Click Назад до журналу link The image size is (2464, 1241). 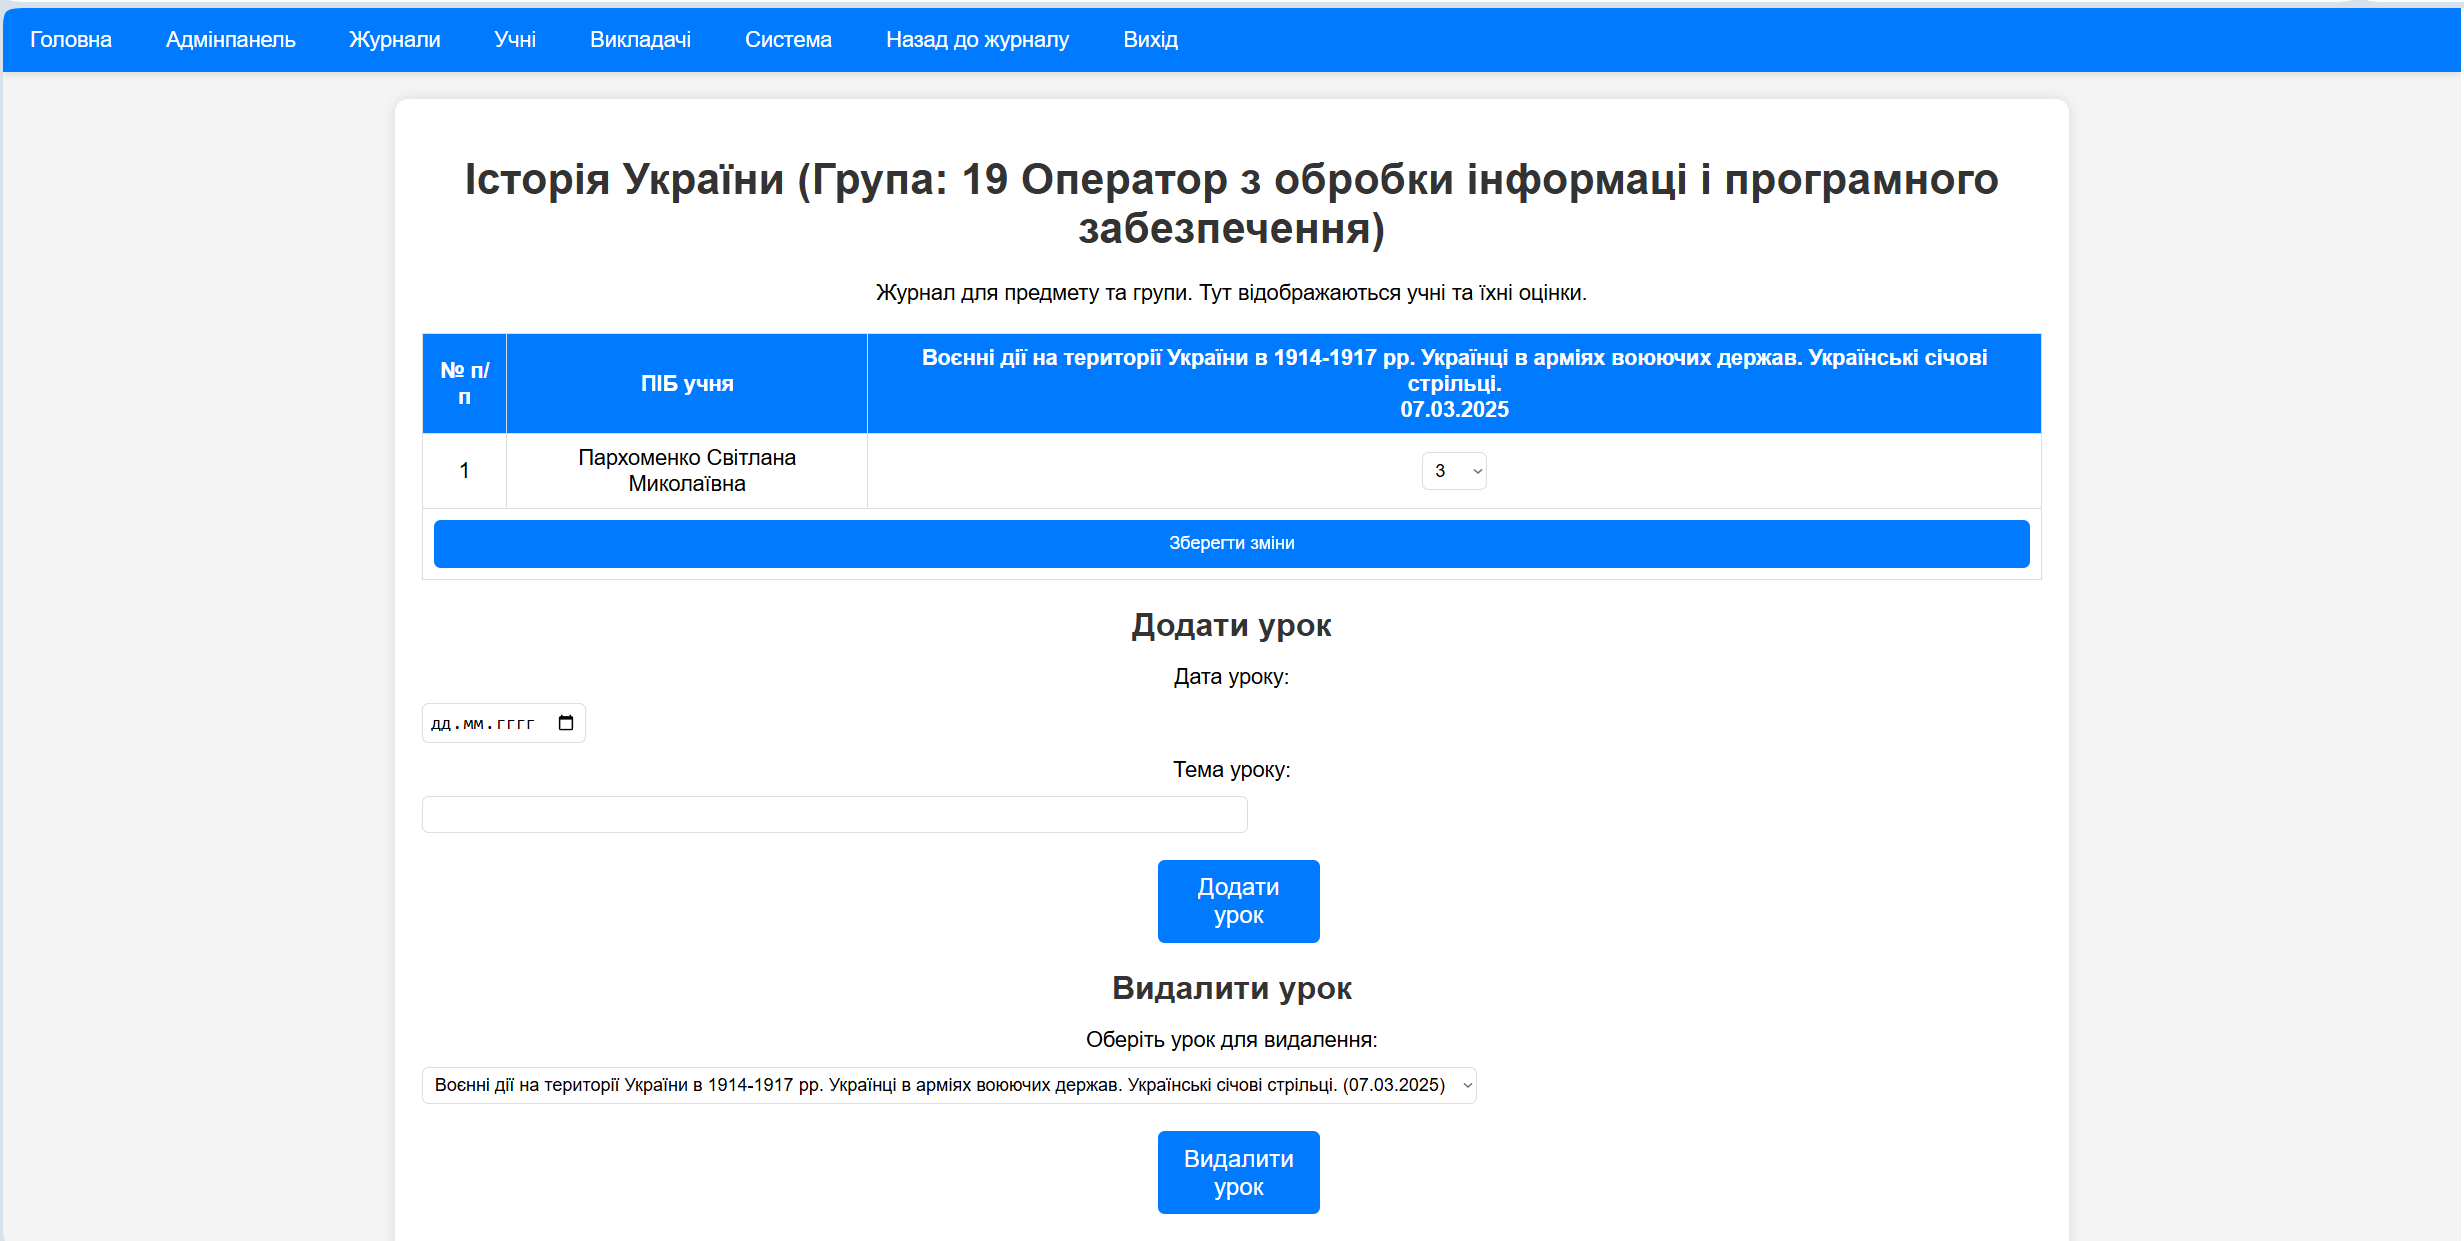tap(977, 40)
